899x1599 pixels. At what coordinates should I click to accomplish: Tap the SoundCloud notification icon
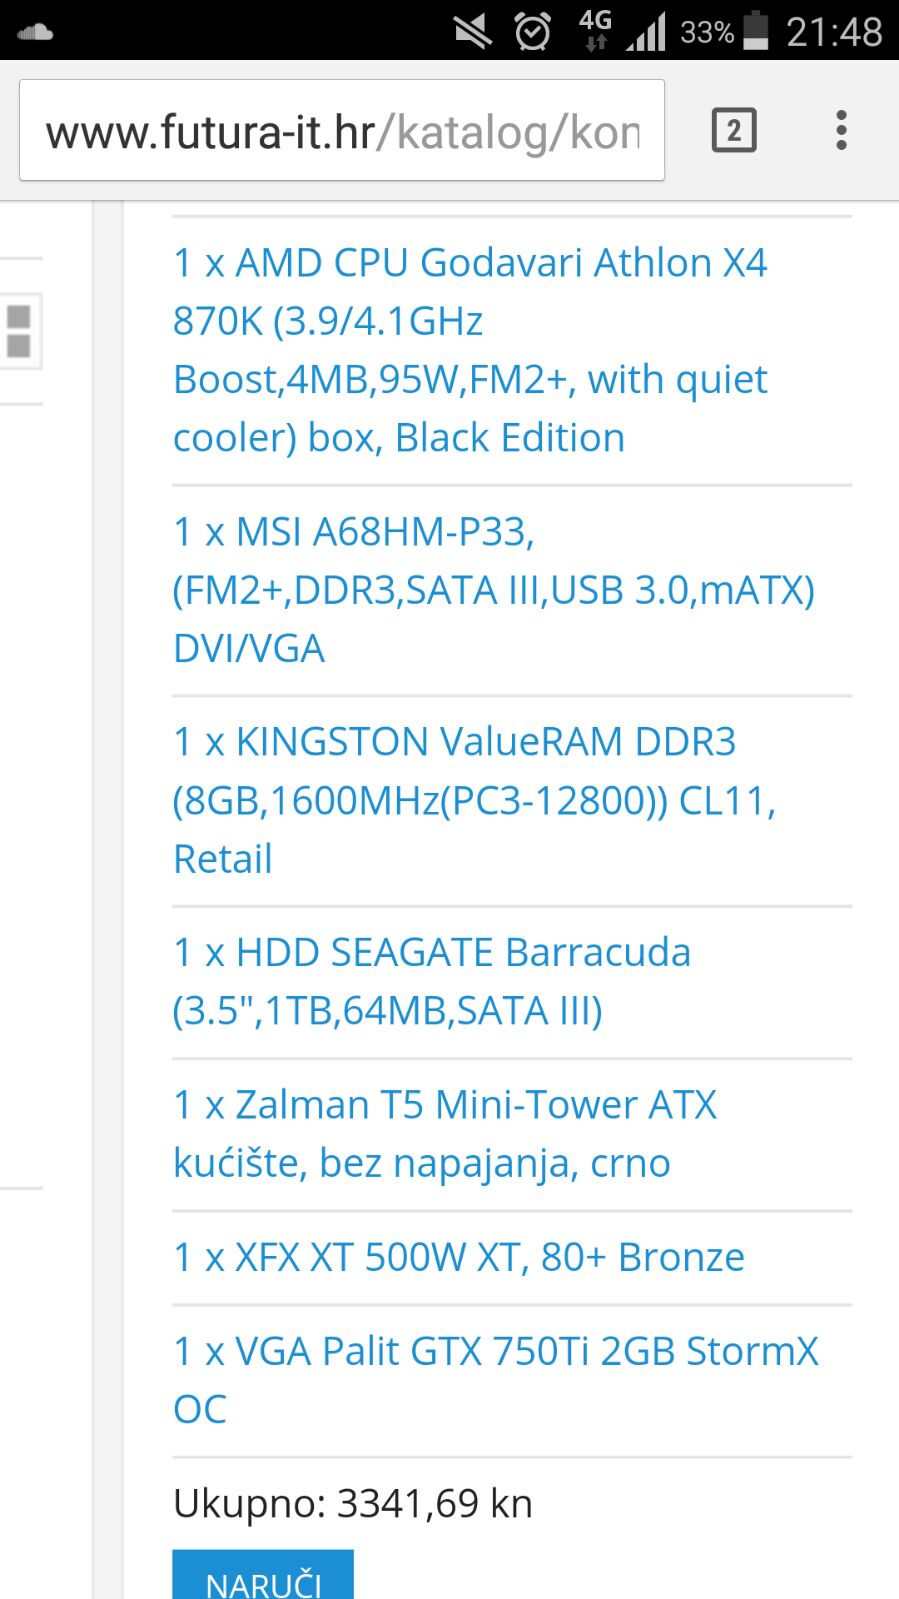point(35,32)
